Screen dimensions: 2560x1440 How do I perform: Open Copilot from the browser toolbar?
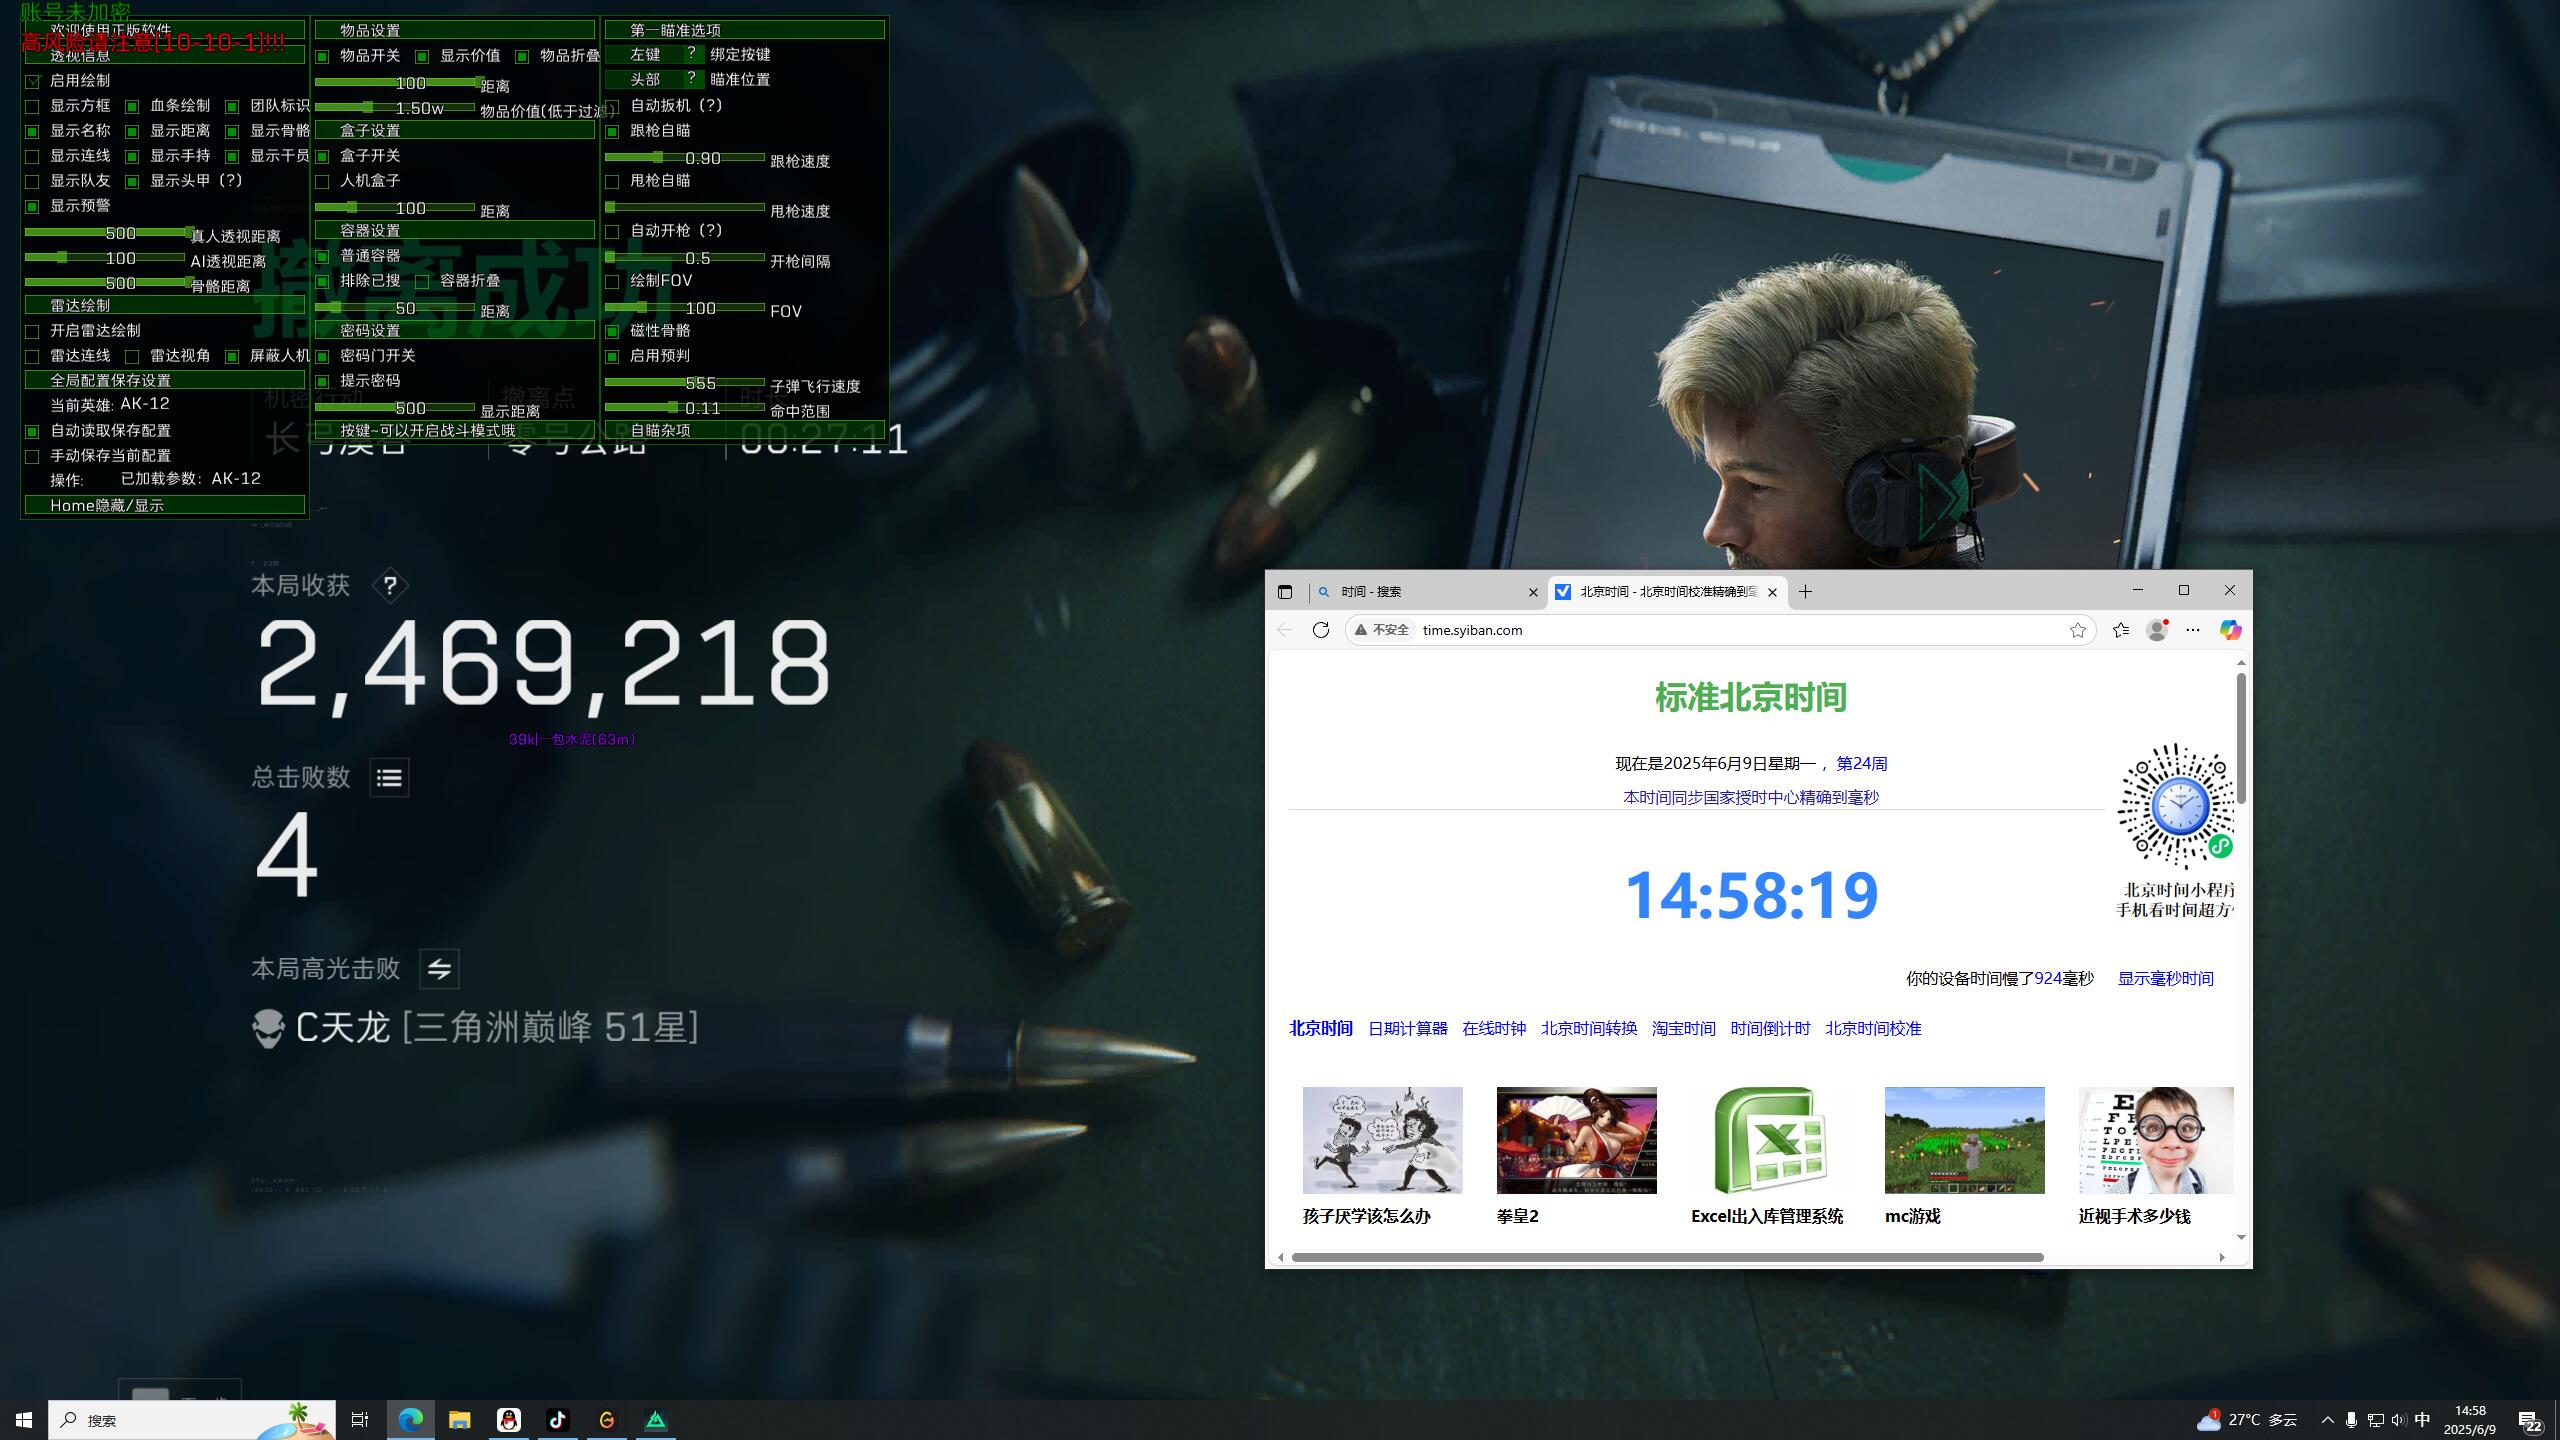(2229, 630)
